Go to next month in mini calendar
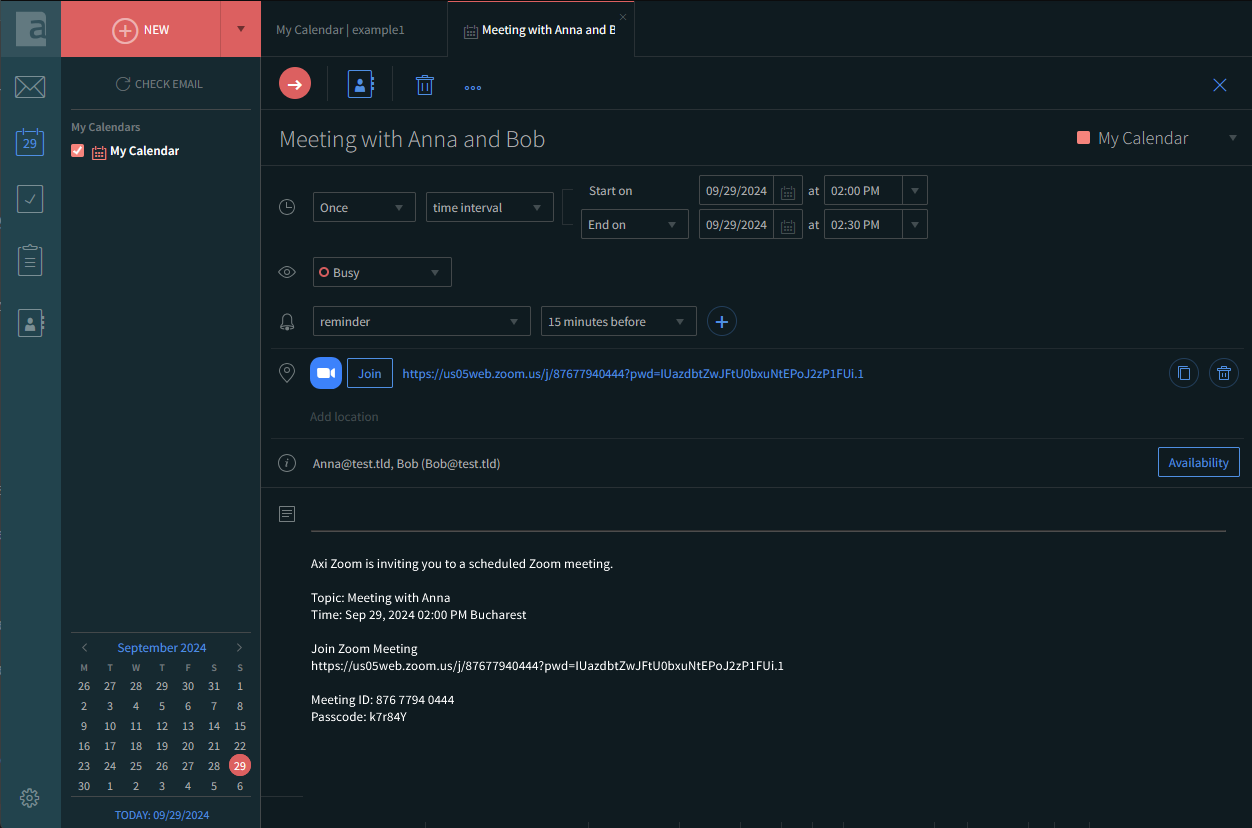 pyautogui.click(x=239, y=648)
